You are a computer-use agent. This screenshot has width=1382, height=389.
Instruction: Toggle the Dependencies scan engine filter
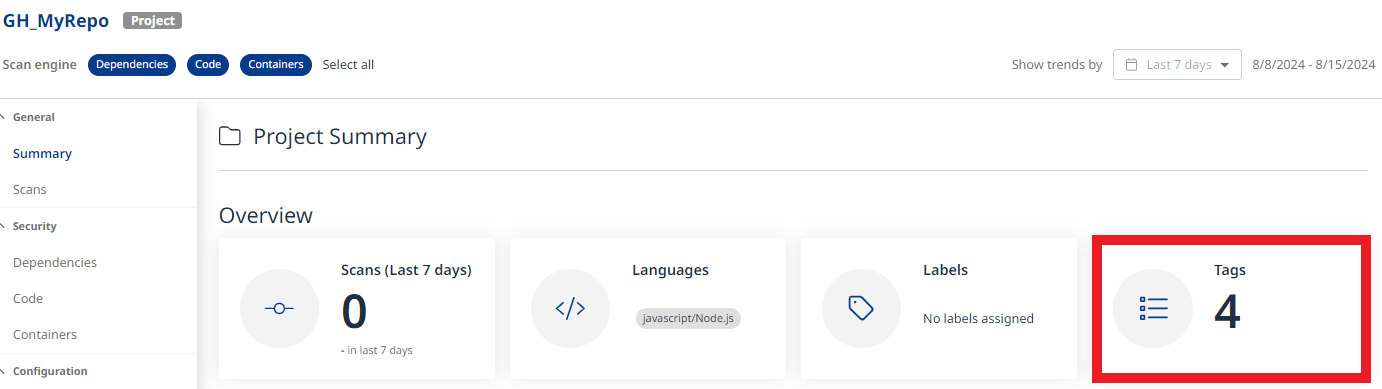pos(132,65)
